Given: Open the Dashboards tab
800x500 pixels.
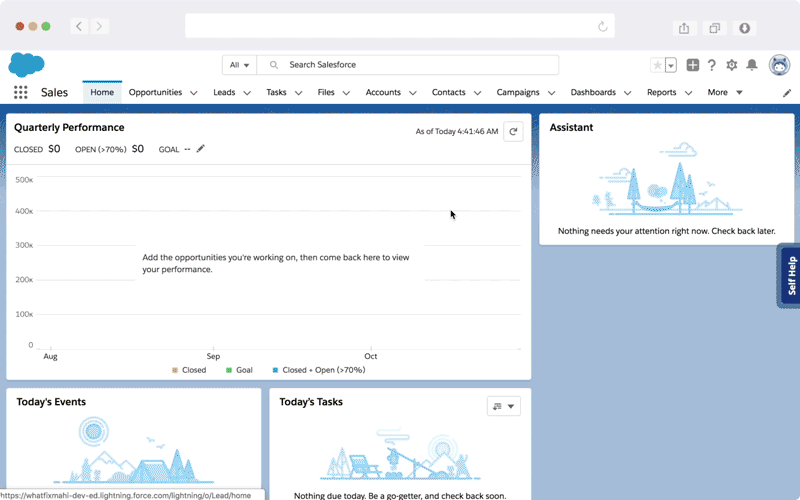Looking at the screenshot, I should point(593,92).
